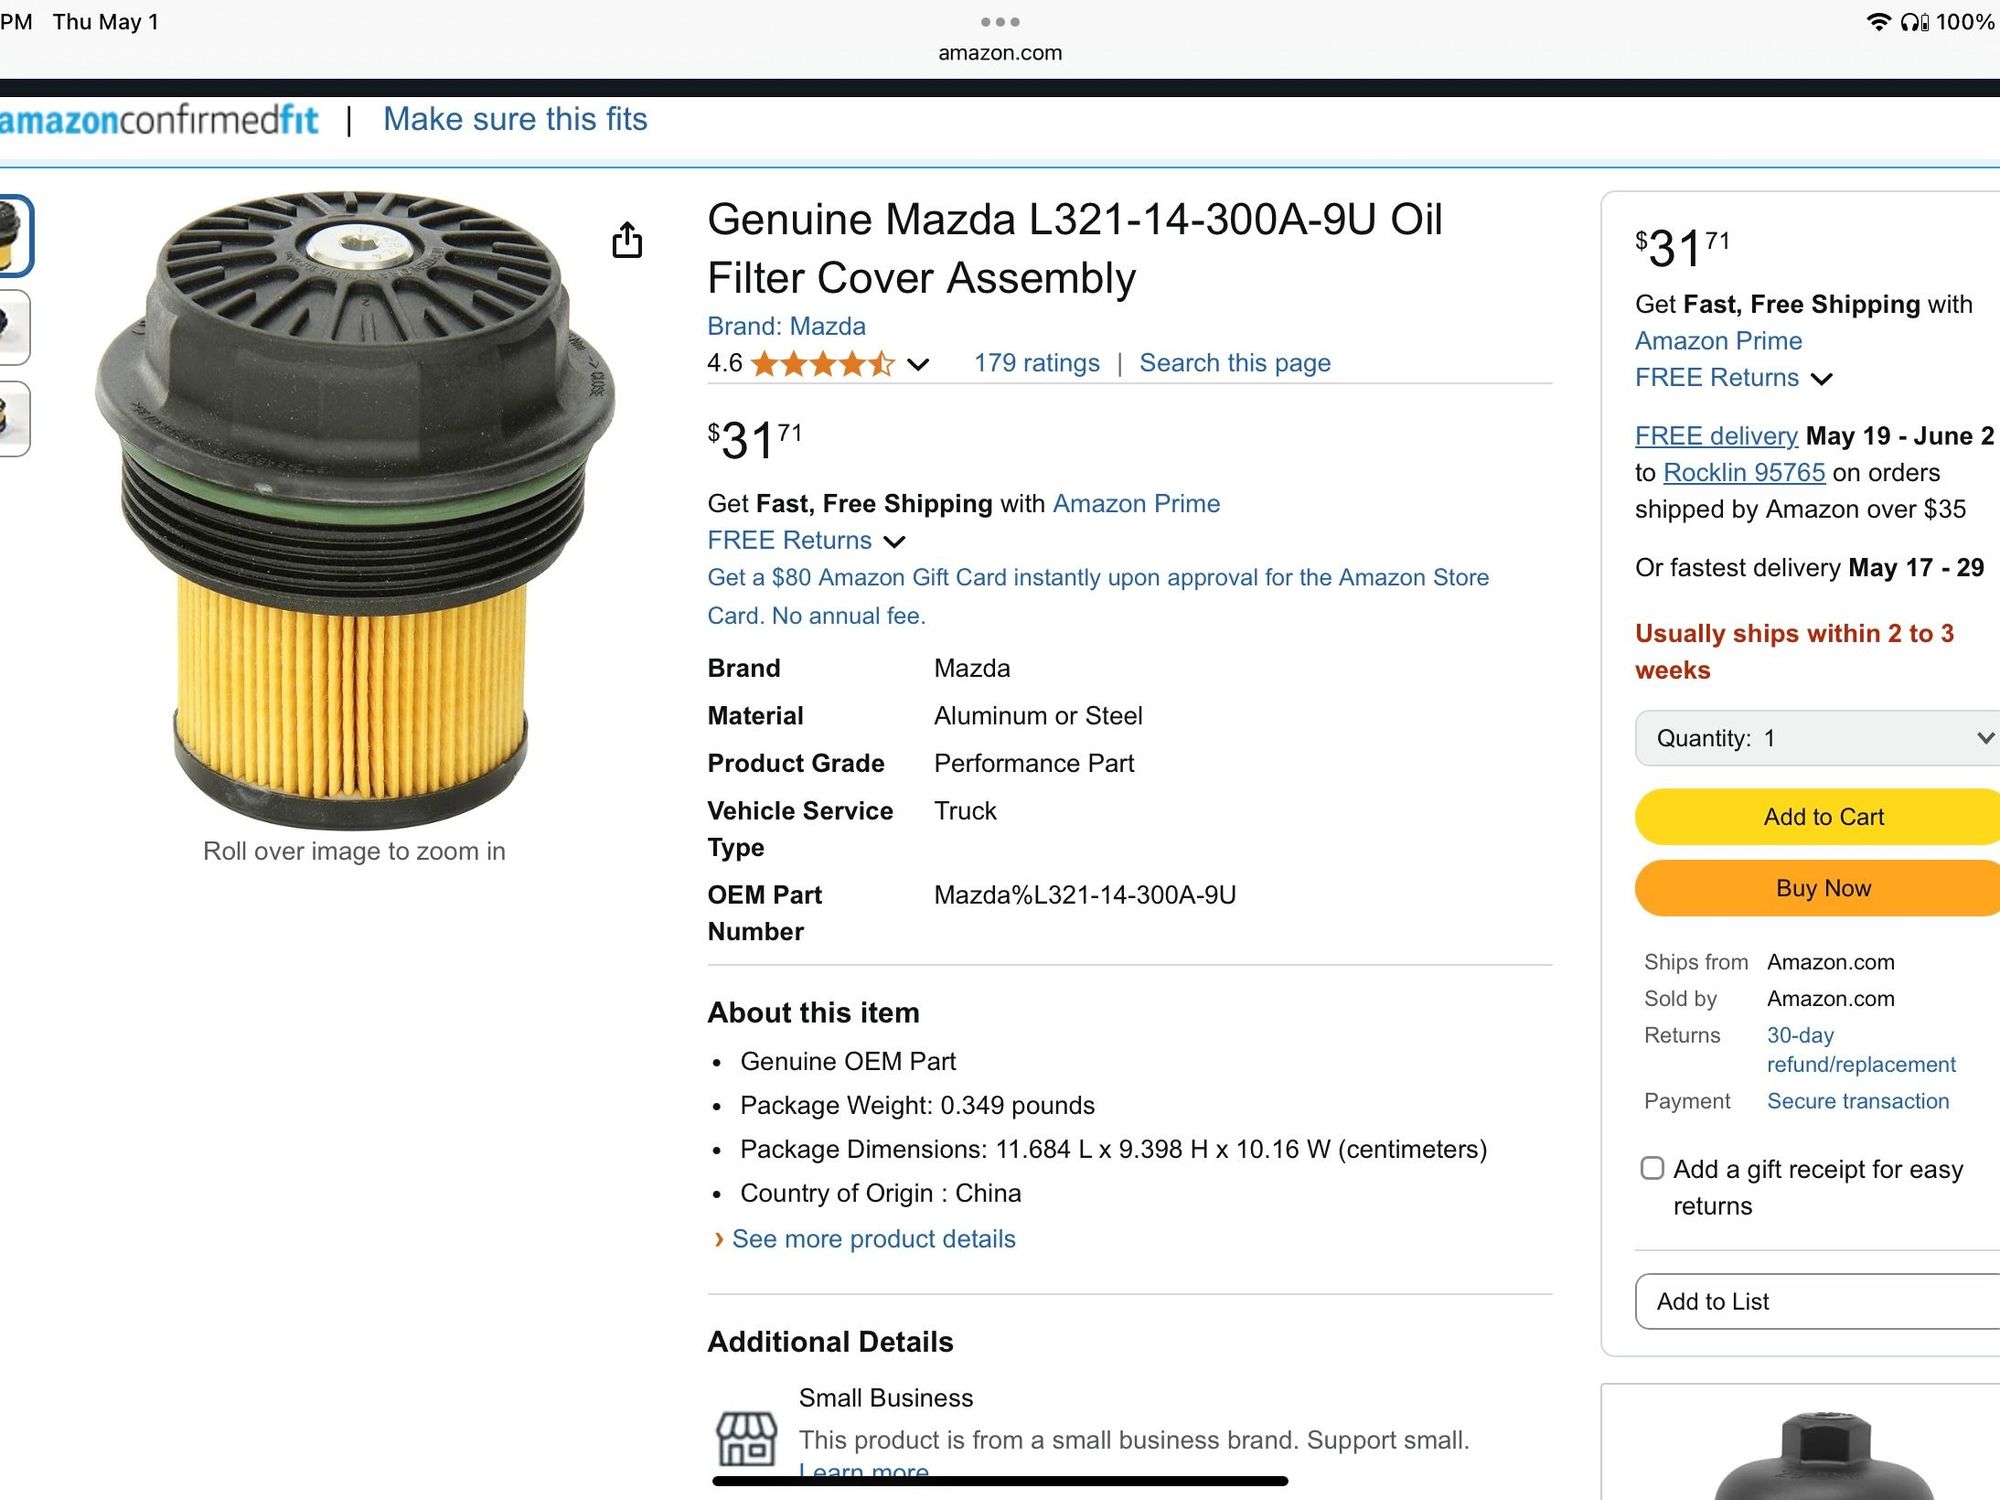Click the Buy Now button
Image resolution: width=2000 pixels, height=1500 pixels.
(x=1817, y=888)
